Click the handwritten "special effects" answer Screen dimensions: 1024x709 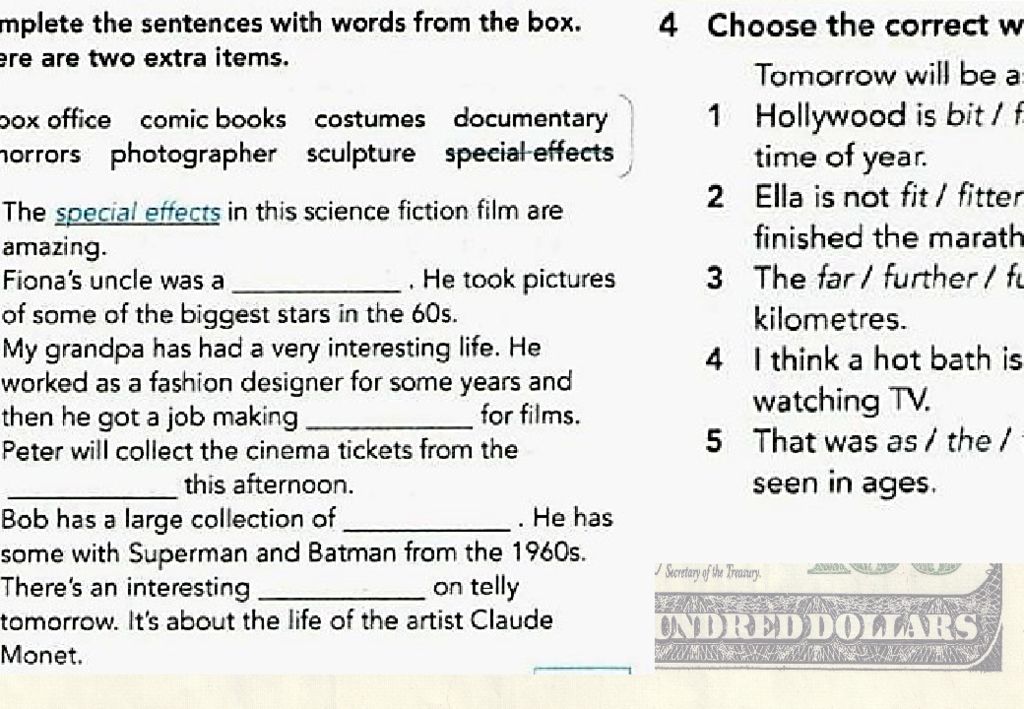click(138, 213)
